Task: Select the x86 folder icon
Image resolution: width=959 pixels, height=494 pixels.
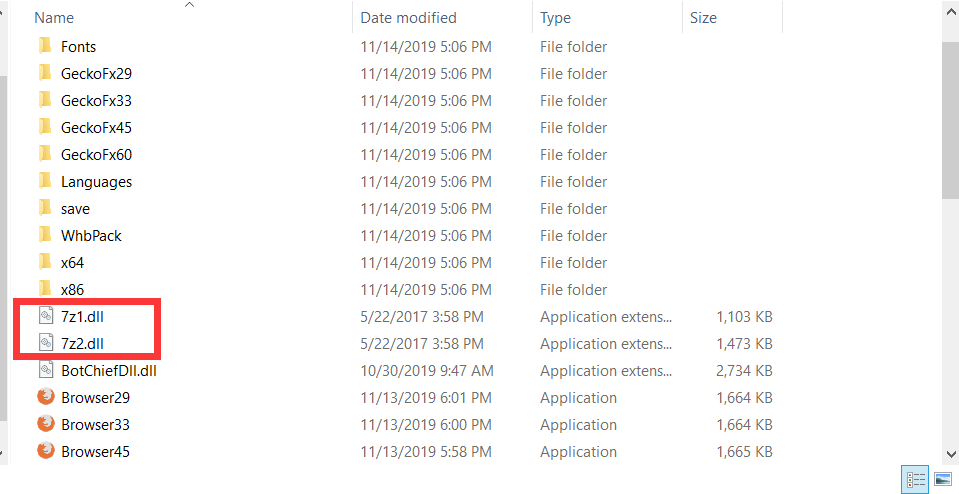Action: 44,289
